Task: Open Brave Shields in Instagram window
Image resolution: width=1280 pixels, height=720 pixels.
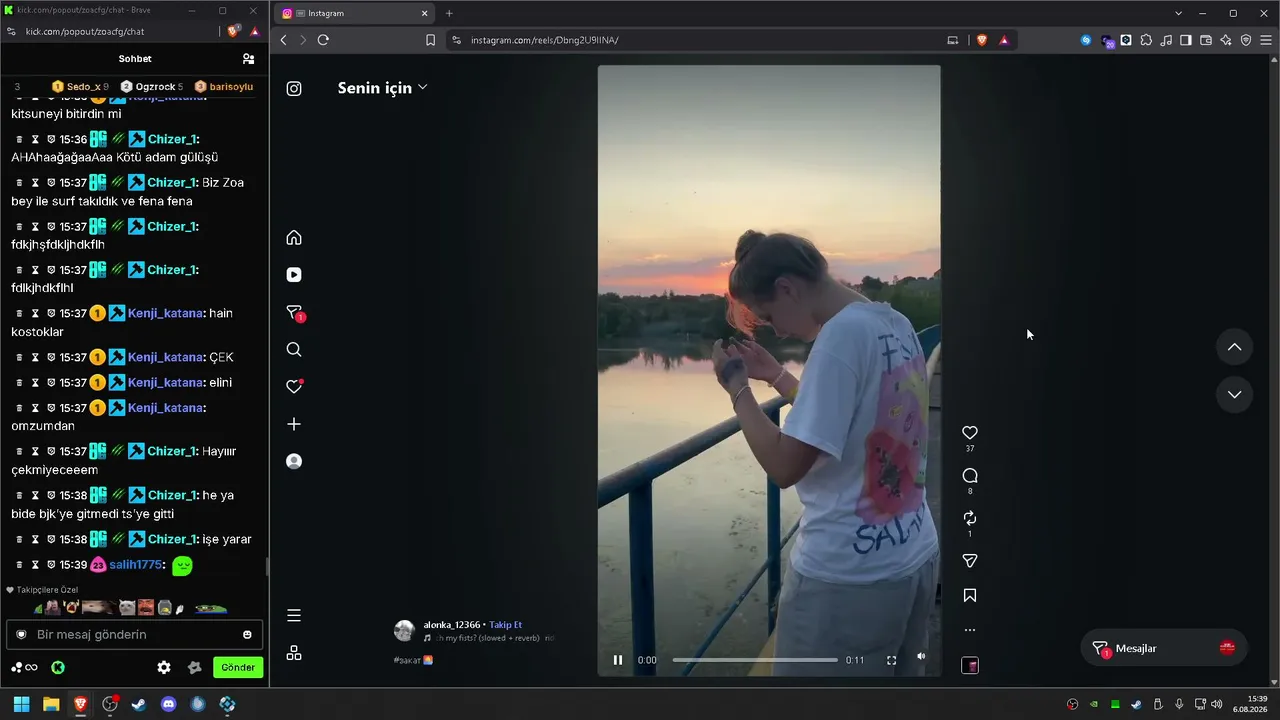Action: tap(981, 40)
